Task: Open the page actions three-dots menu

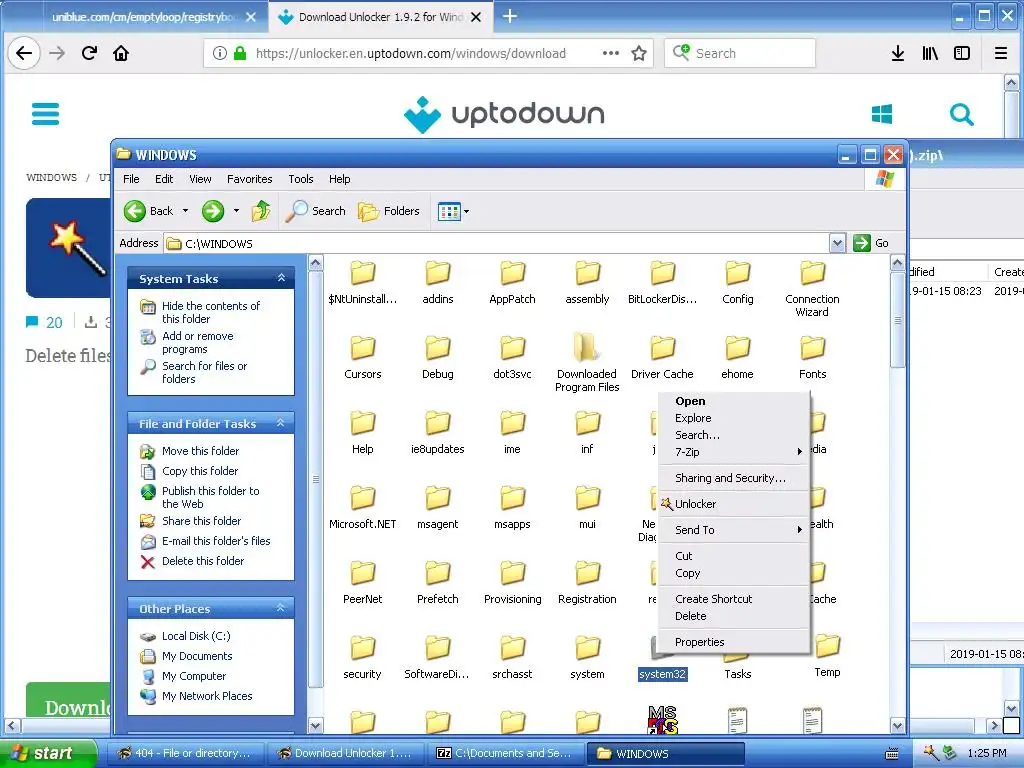Action: coord(611,53)
